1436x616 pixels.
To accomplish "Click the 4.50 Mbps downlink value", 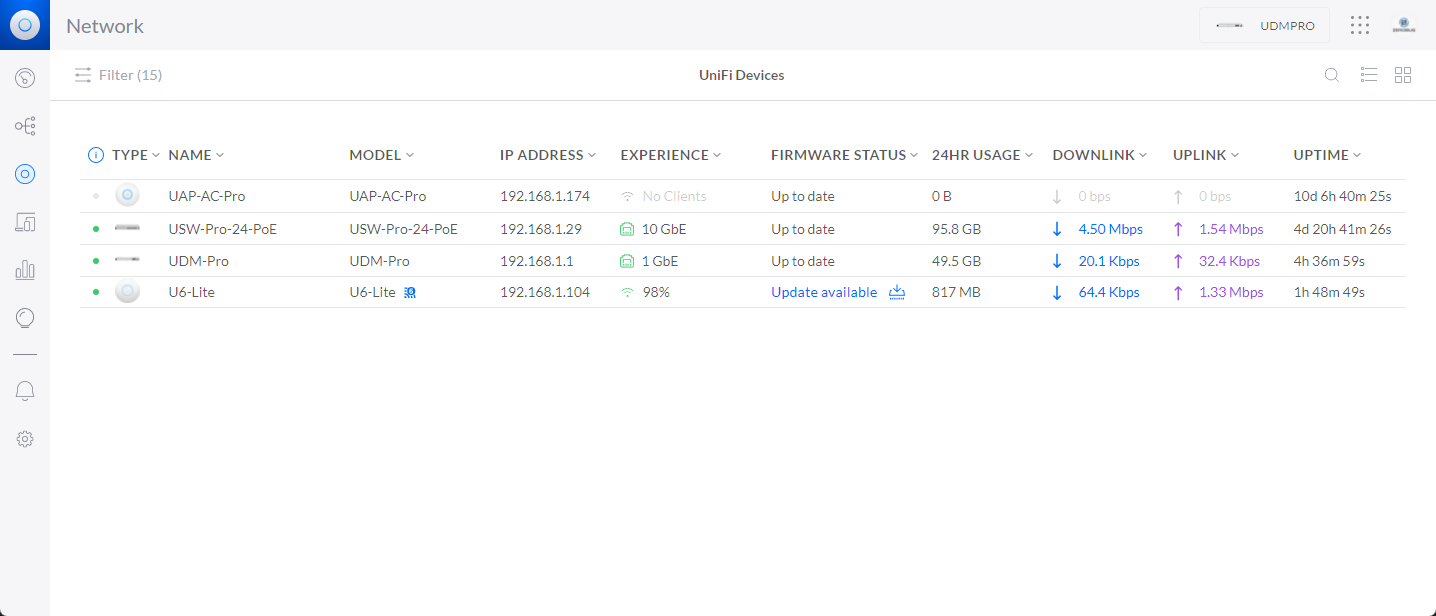I will click(1111, 229).
